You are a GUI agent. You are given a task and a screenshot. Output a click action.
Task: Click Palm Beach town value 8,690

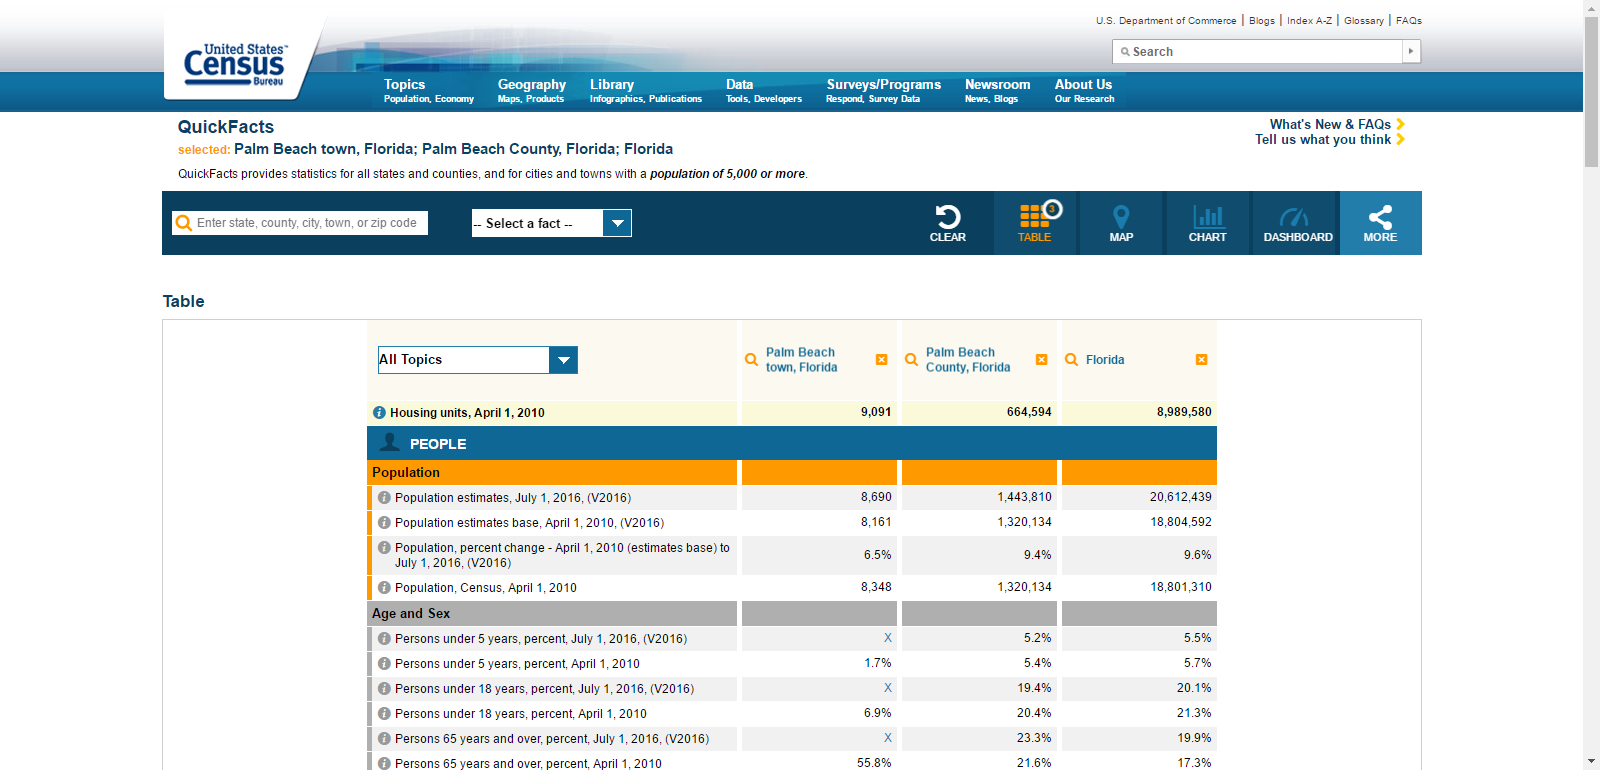(x=876, y=497)
